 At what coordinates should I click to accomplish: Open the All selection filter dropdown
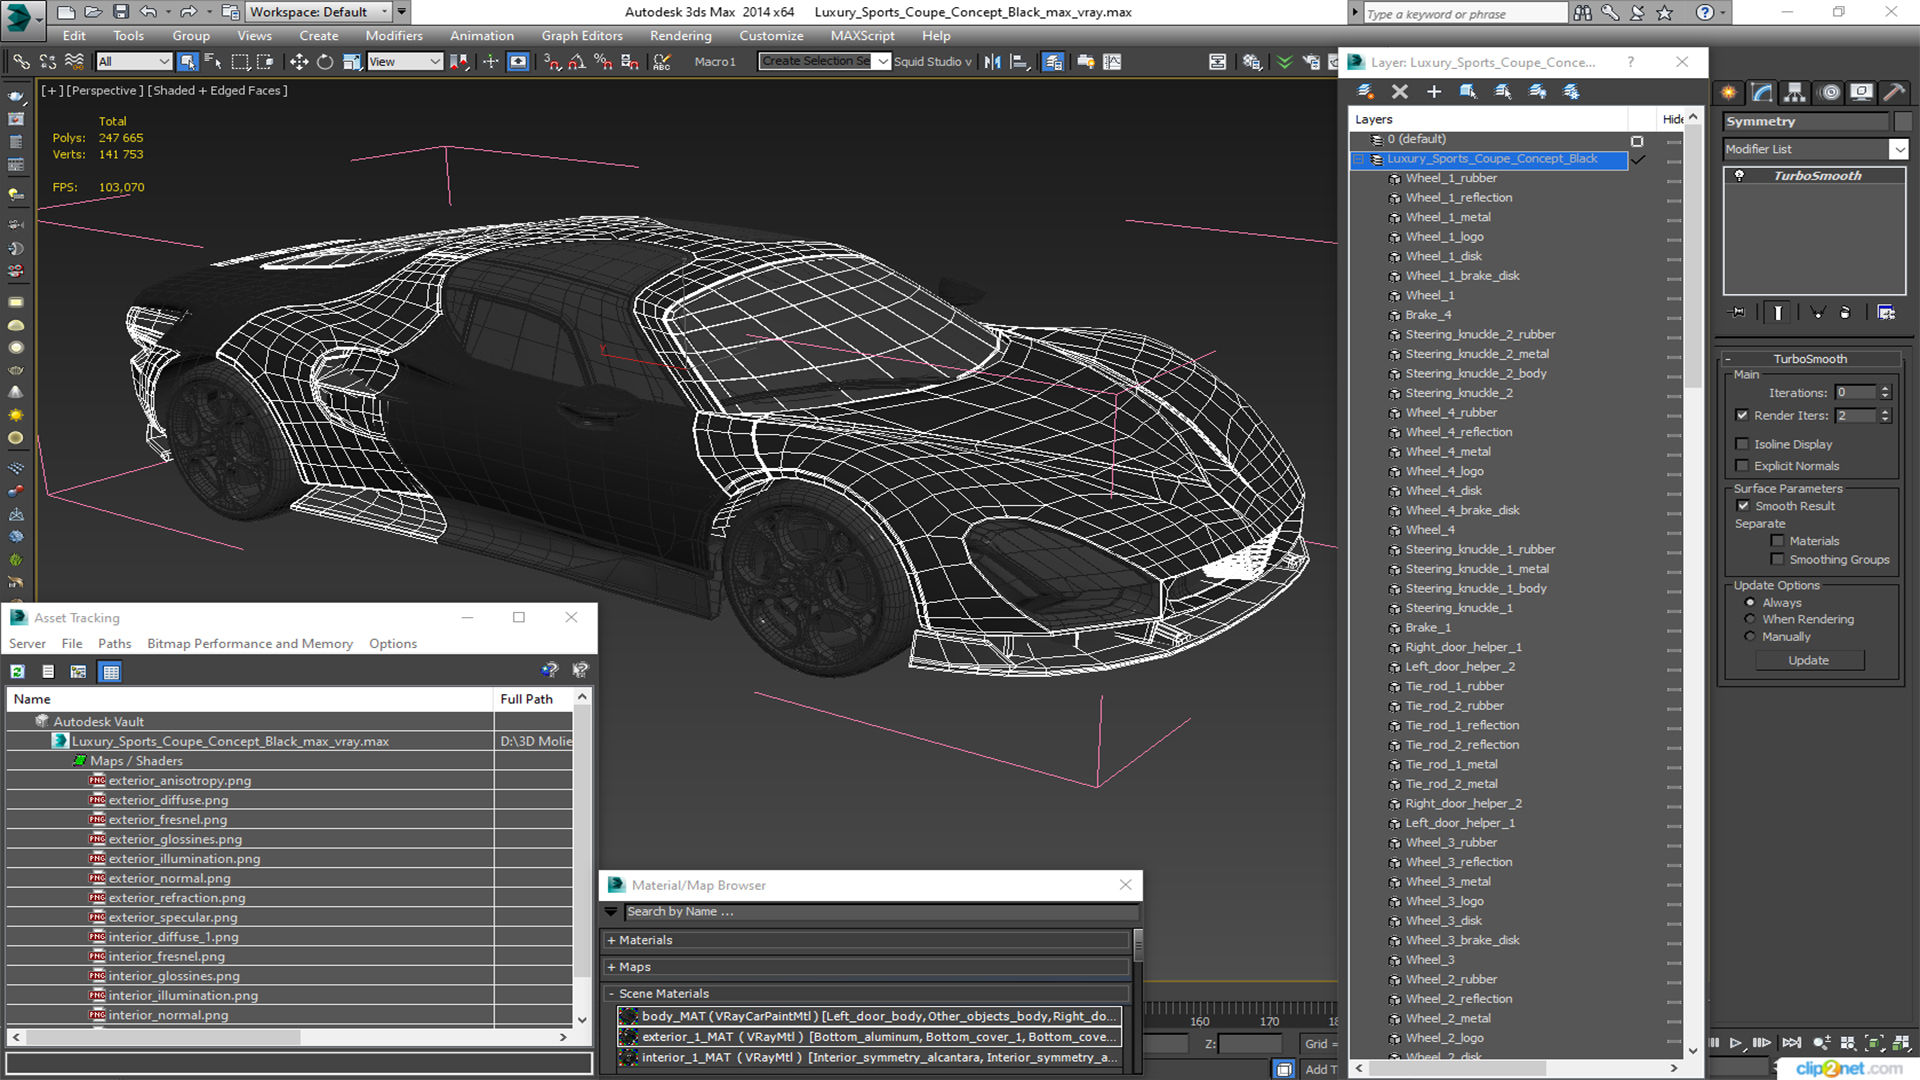click(134, 62)
